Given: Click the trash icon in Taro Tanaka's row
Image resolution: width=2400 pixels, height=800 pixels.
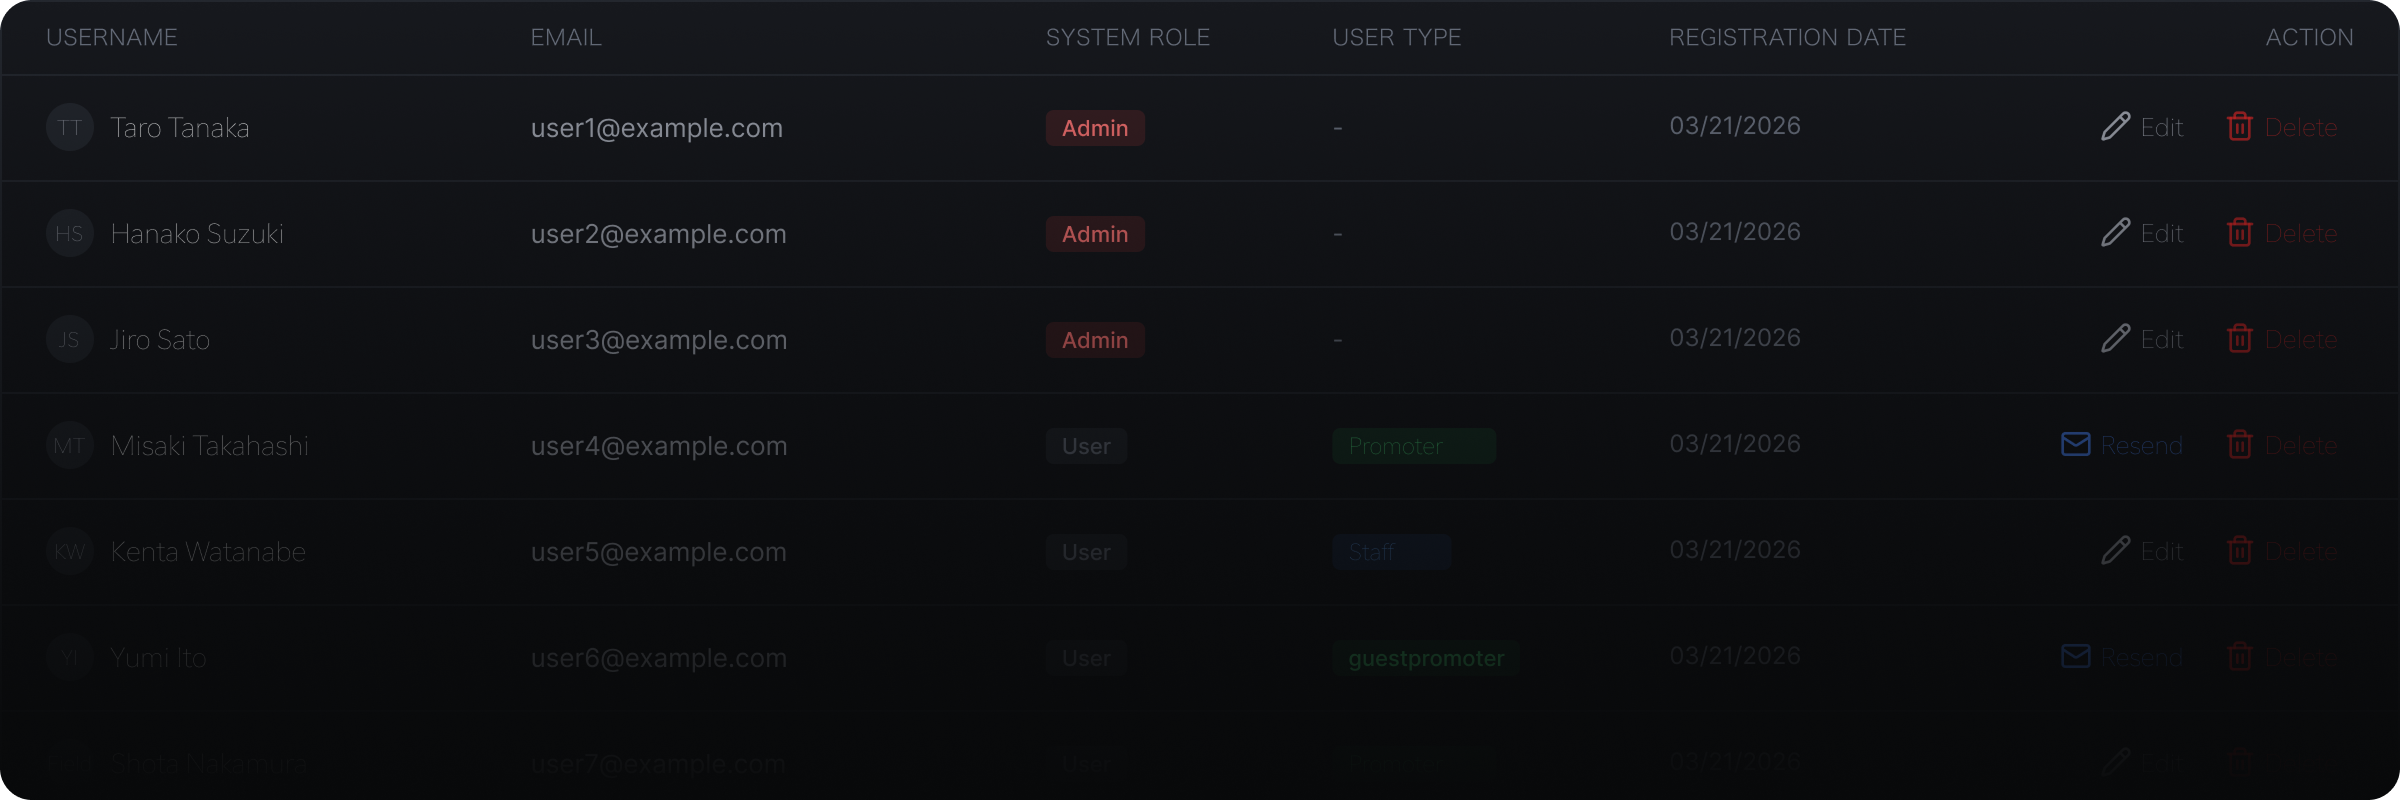Looking at the screenshot, I should tap(2240, 127).
